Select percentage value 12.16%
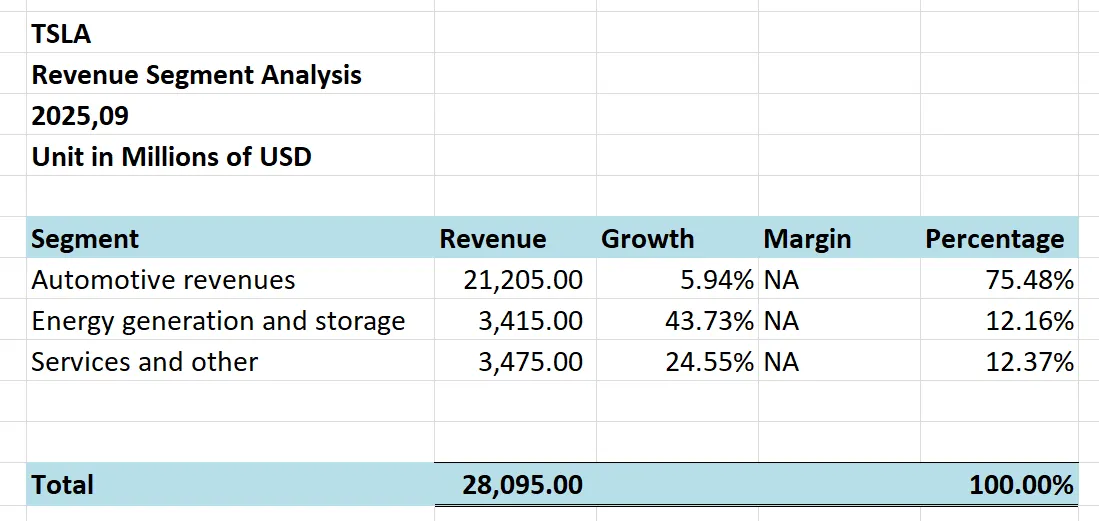The image size is (1099, 521). (999, 320)
